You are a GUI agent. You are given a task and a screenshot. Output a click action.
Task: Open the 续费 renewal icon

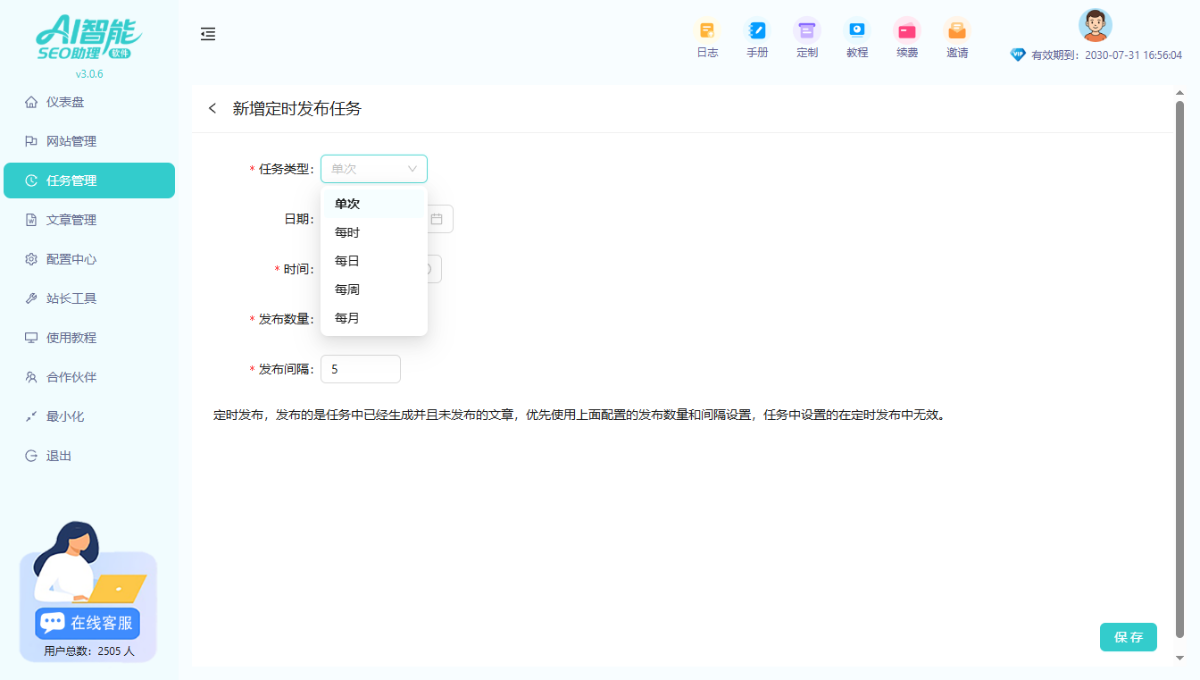coord(907,38)
